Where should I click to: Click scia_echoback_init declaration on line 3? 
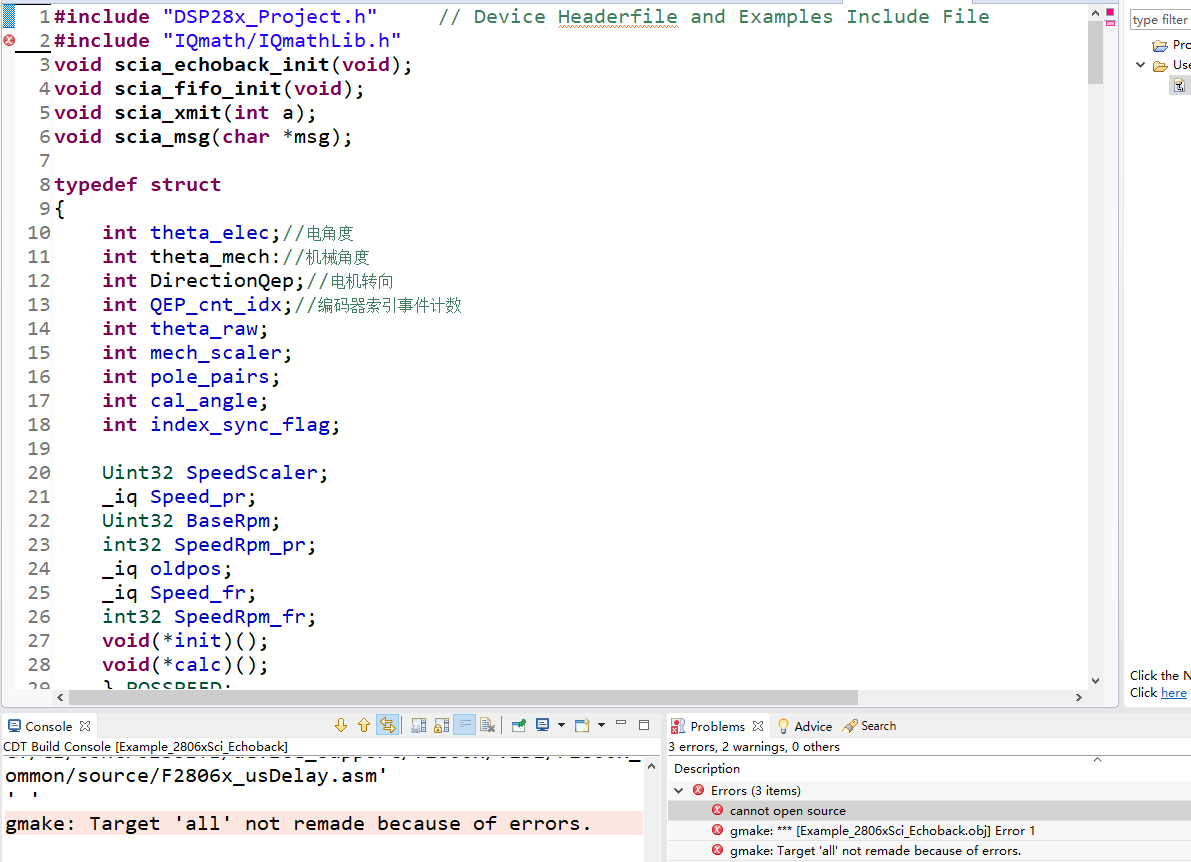[233, 65]
